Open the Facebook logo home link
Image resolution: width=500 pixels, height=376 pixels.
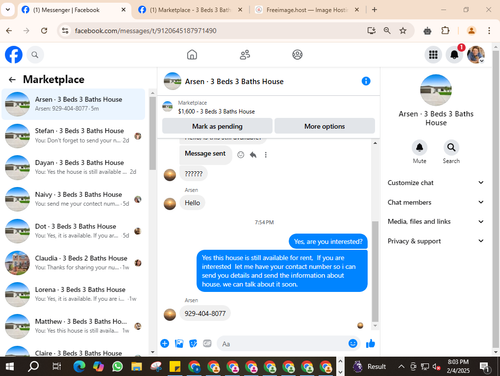pos(14,54)
